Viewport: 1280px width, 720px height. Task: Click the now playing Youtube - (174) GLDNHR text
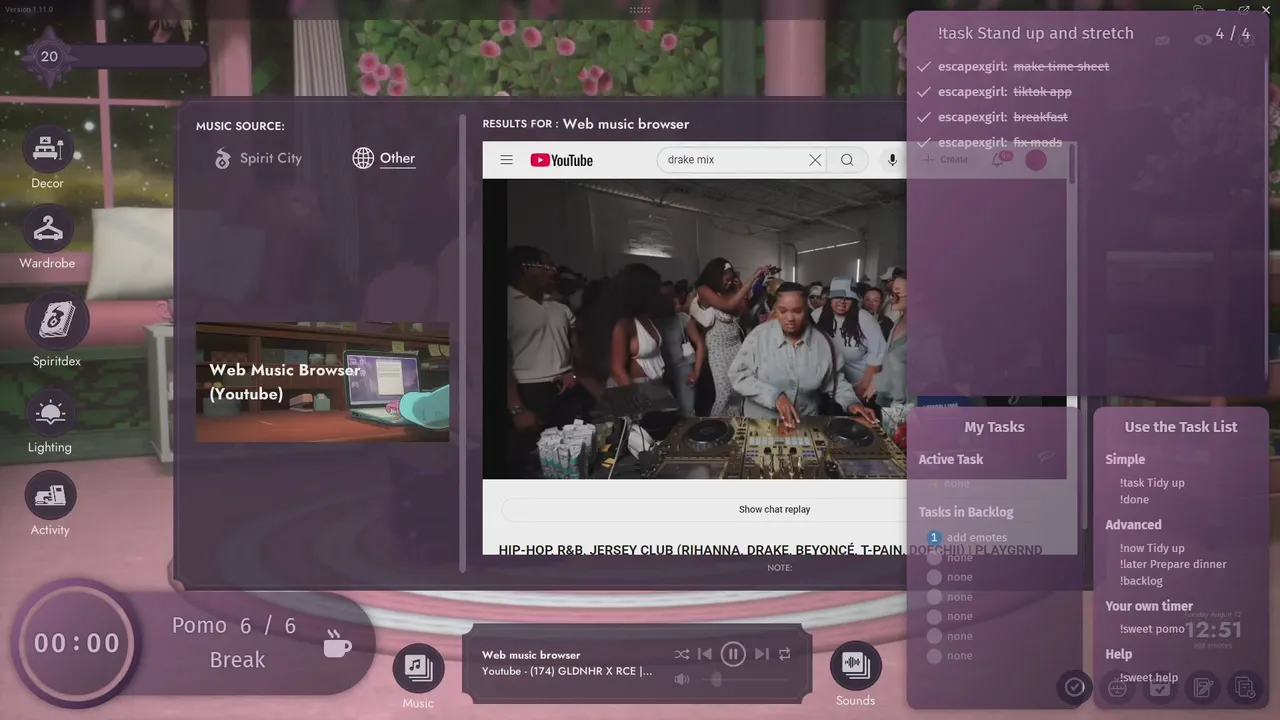(567, 671)
